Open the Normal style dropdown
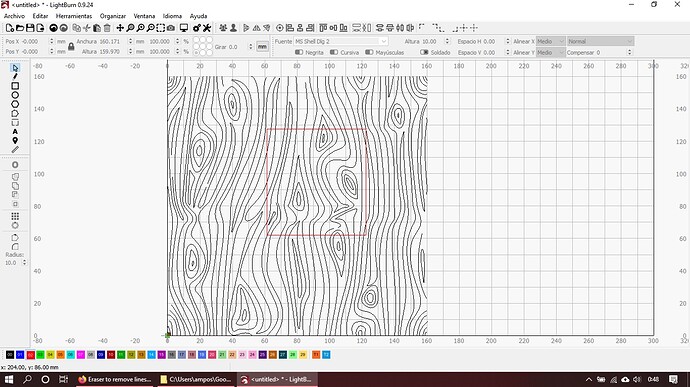The height and width of the screenshot is (387, 690). click(x=600, y=41)
